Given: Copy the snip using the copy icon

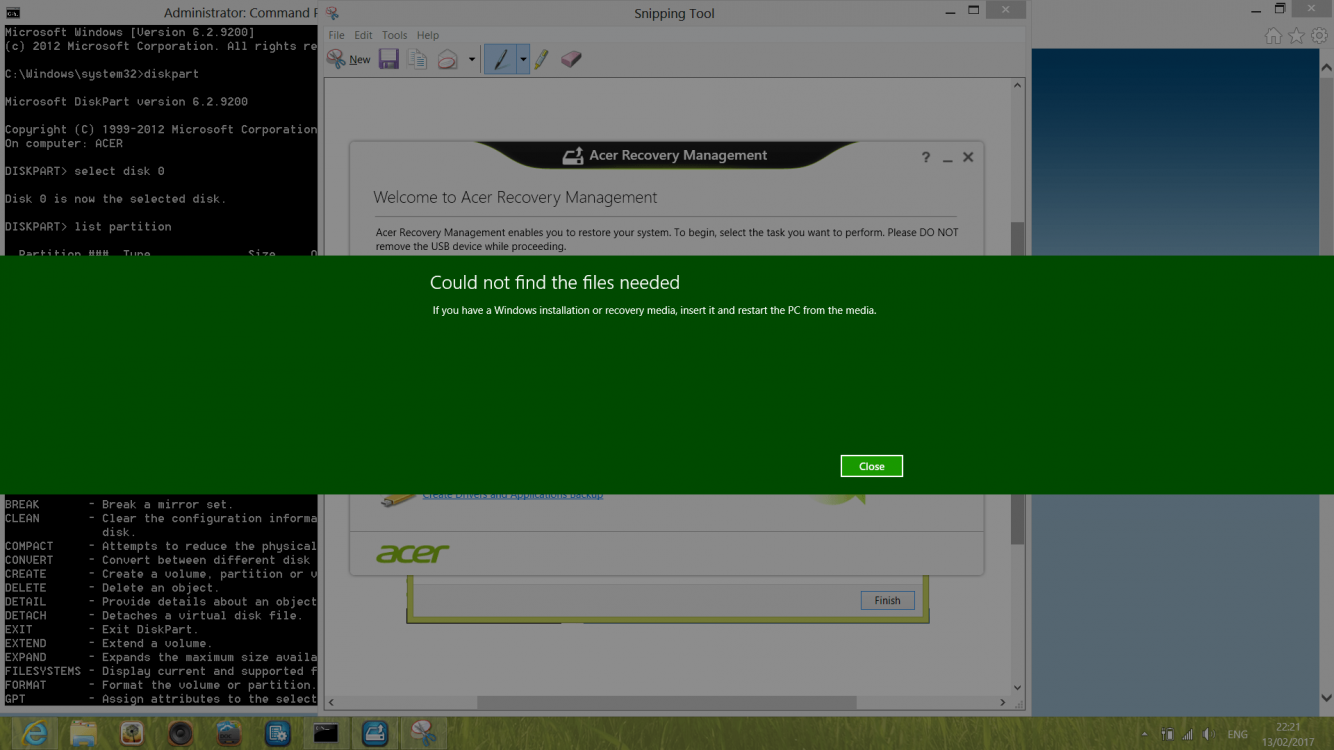Looking at the screenshot, I should [417, 60].
